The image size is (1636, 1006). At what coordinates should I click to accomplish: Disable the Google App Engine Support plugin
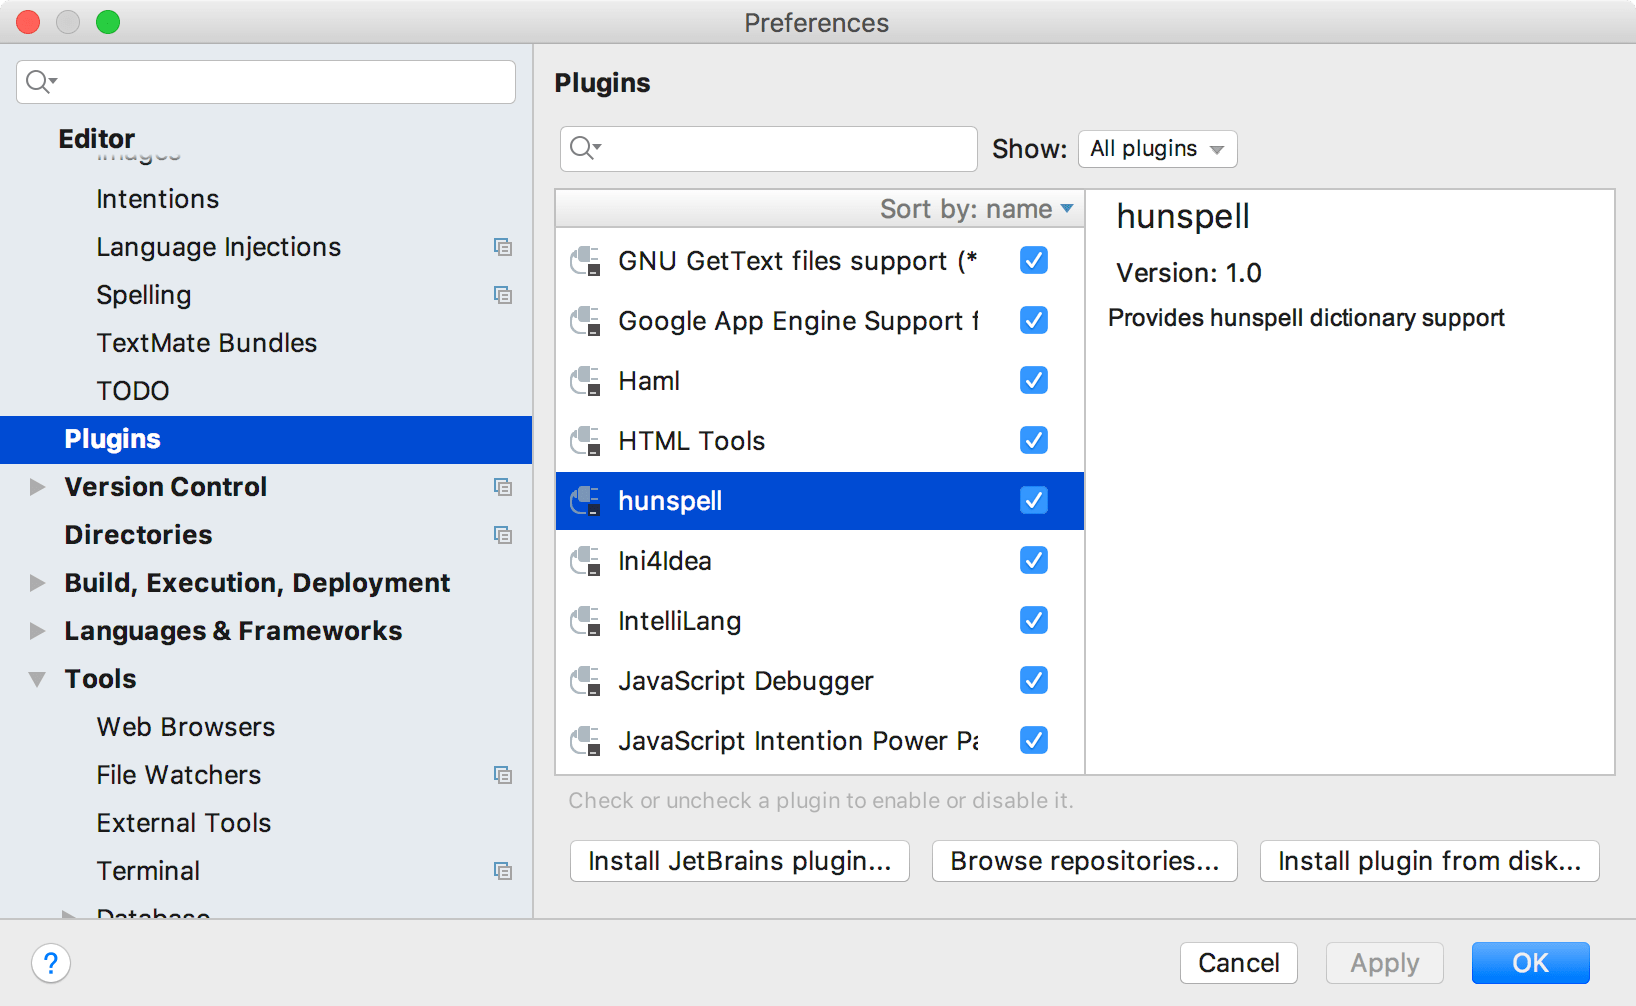[1033, 320]
